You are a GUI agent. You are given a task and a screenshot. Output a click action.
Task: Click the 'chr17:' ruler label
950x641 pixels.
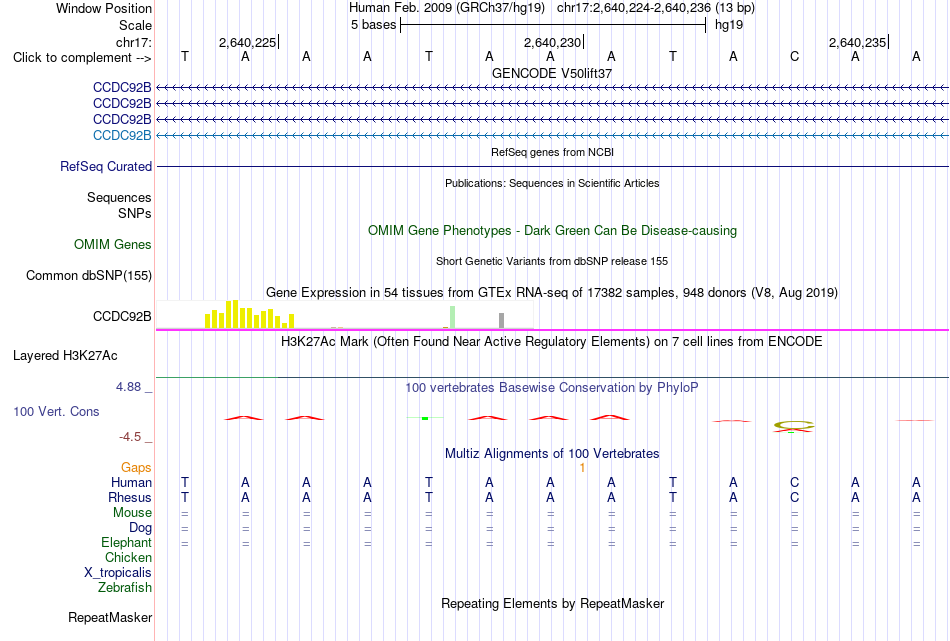coord(134,42)
